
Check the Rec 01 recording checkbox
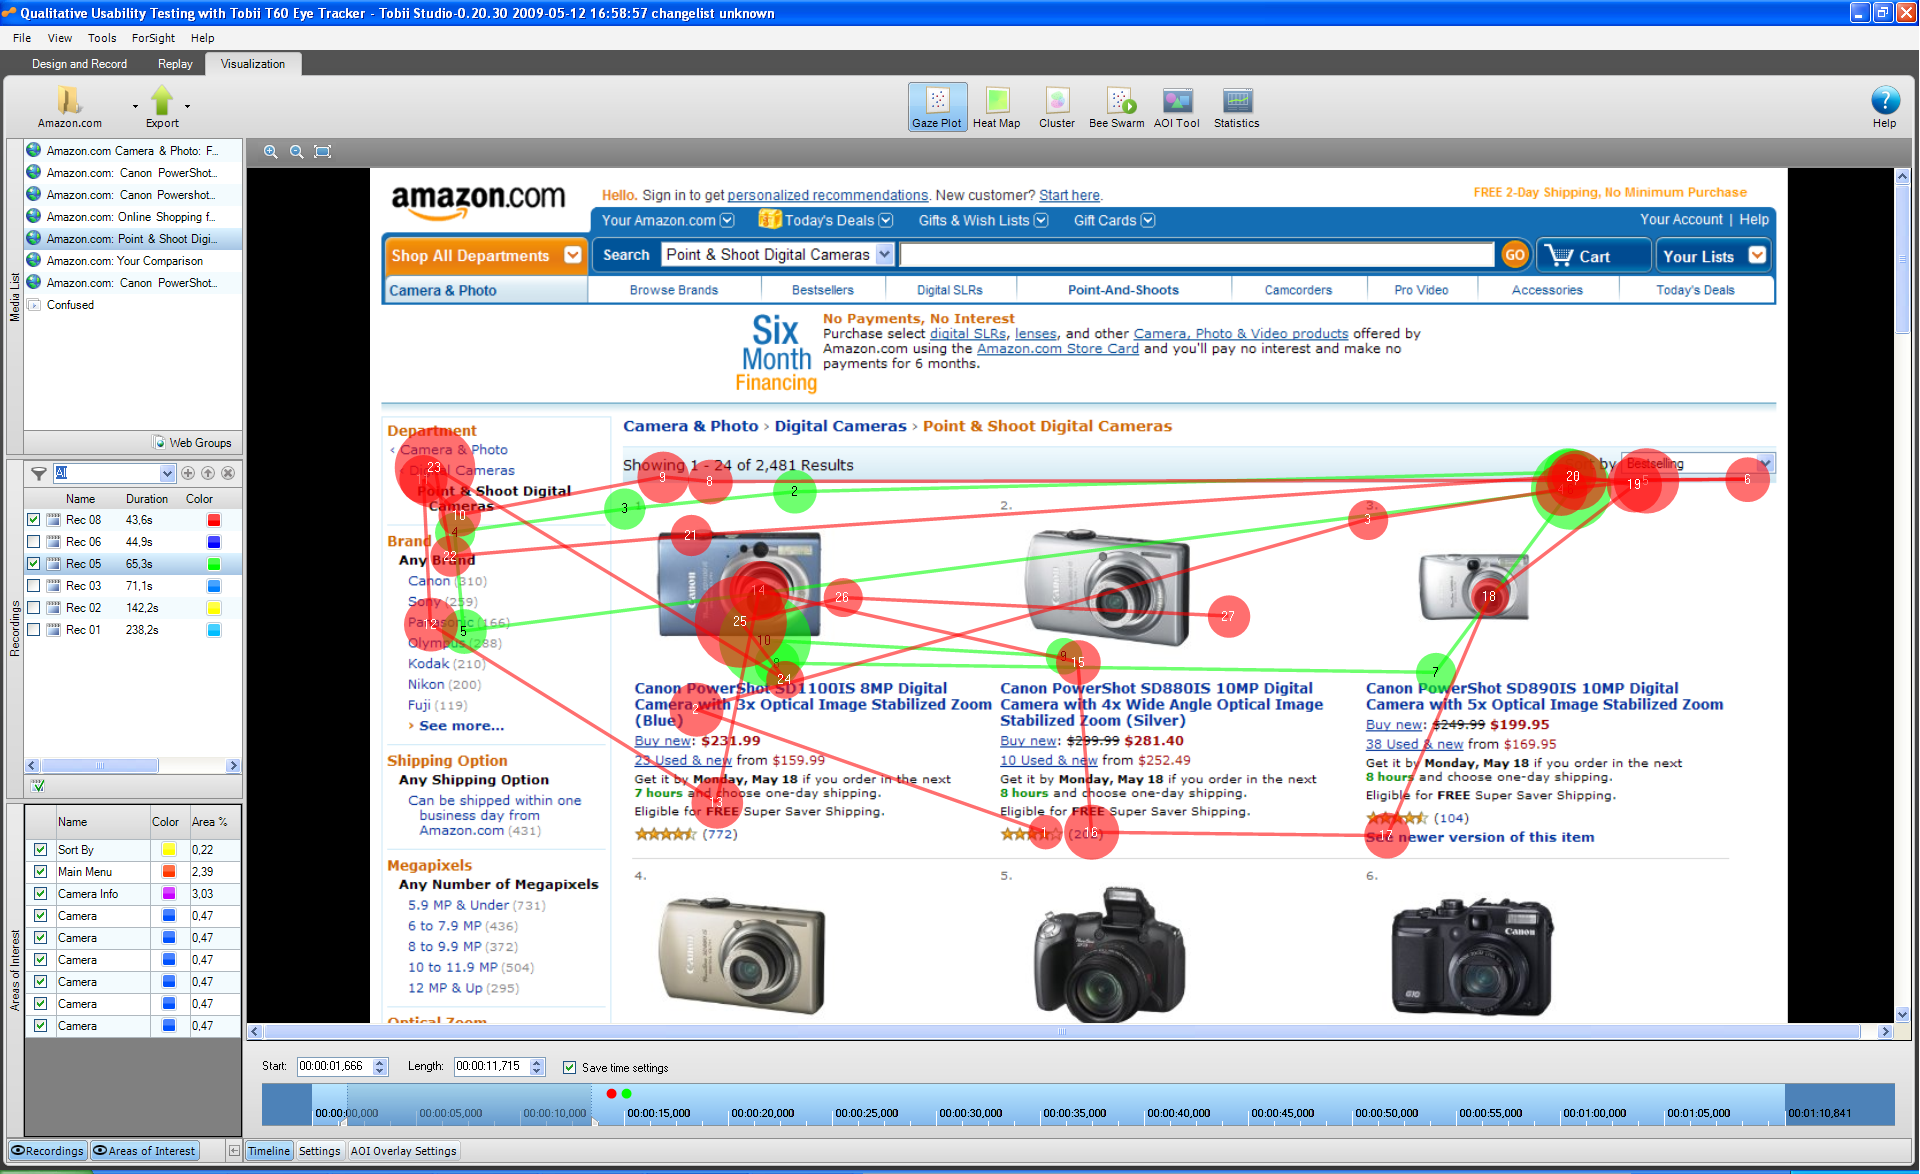click(x=34, y=630)
